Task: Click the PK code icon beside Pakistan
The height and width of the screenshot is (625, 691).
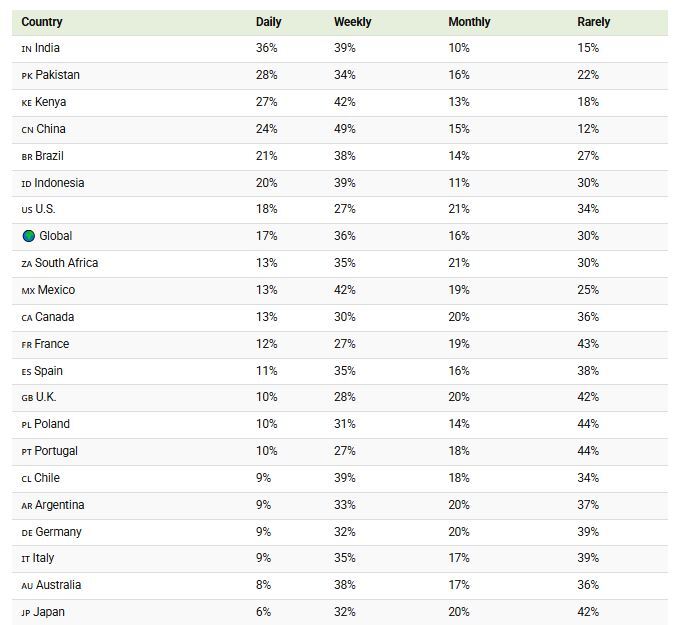Action: (x=27, y=76)
